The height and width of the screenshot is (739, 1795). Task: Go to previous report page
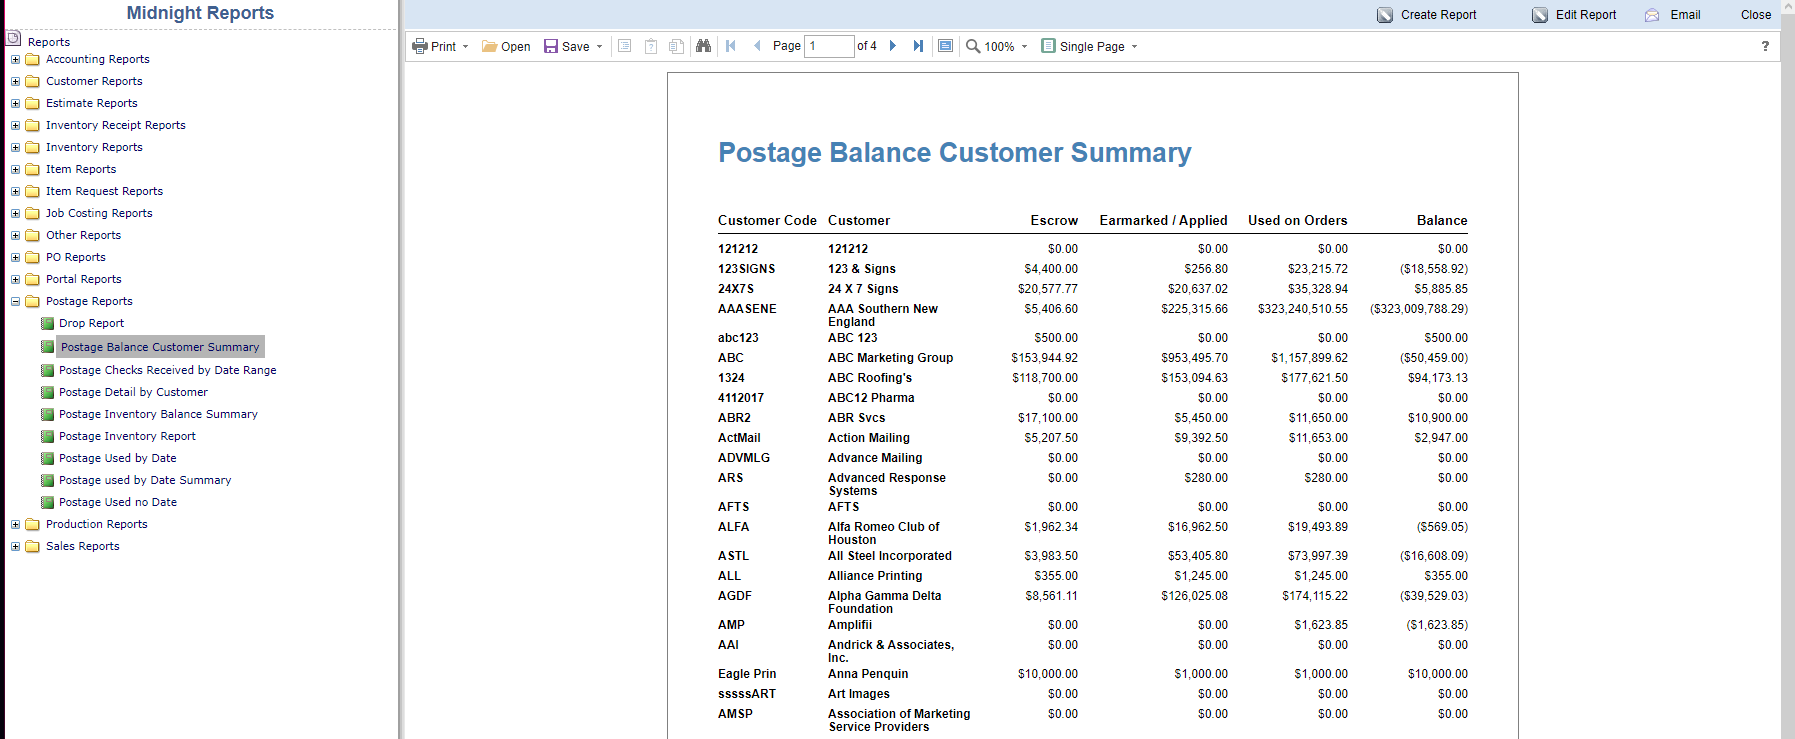(757, 46)
